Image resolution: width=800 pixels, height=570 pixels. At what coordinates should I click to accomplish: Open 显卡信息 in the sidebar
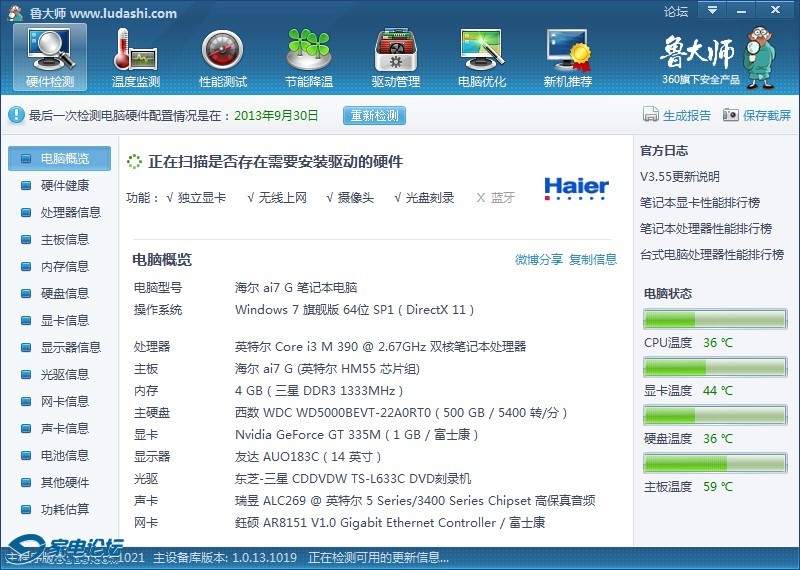click(x=64, y=320)
